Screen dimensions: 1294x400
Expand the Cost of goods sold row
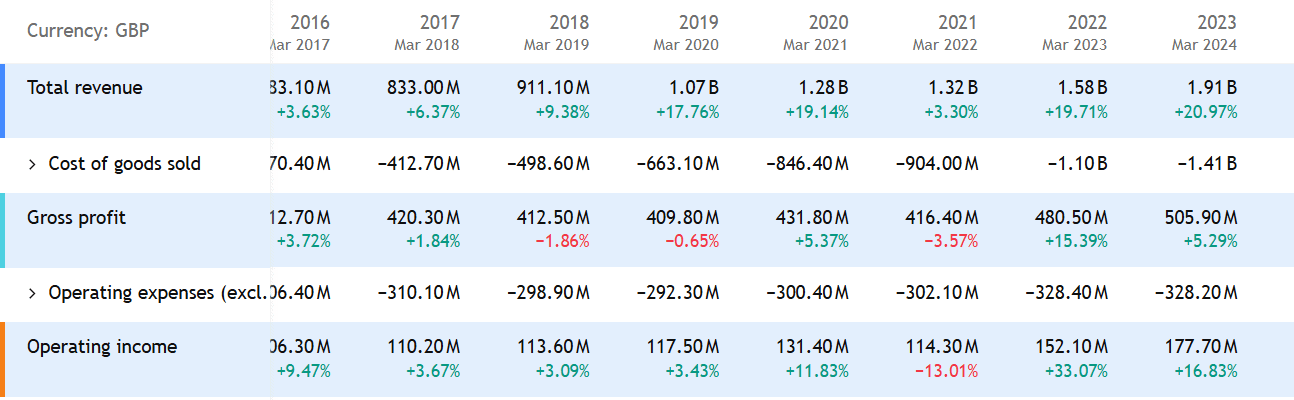click(32, 164)
